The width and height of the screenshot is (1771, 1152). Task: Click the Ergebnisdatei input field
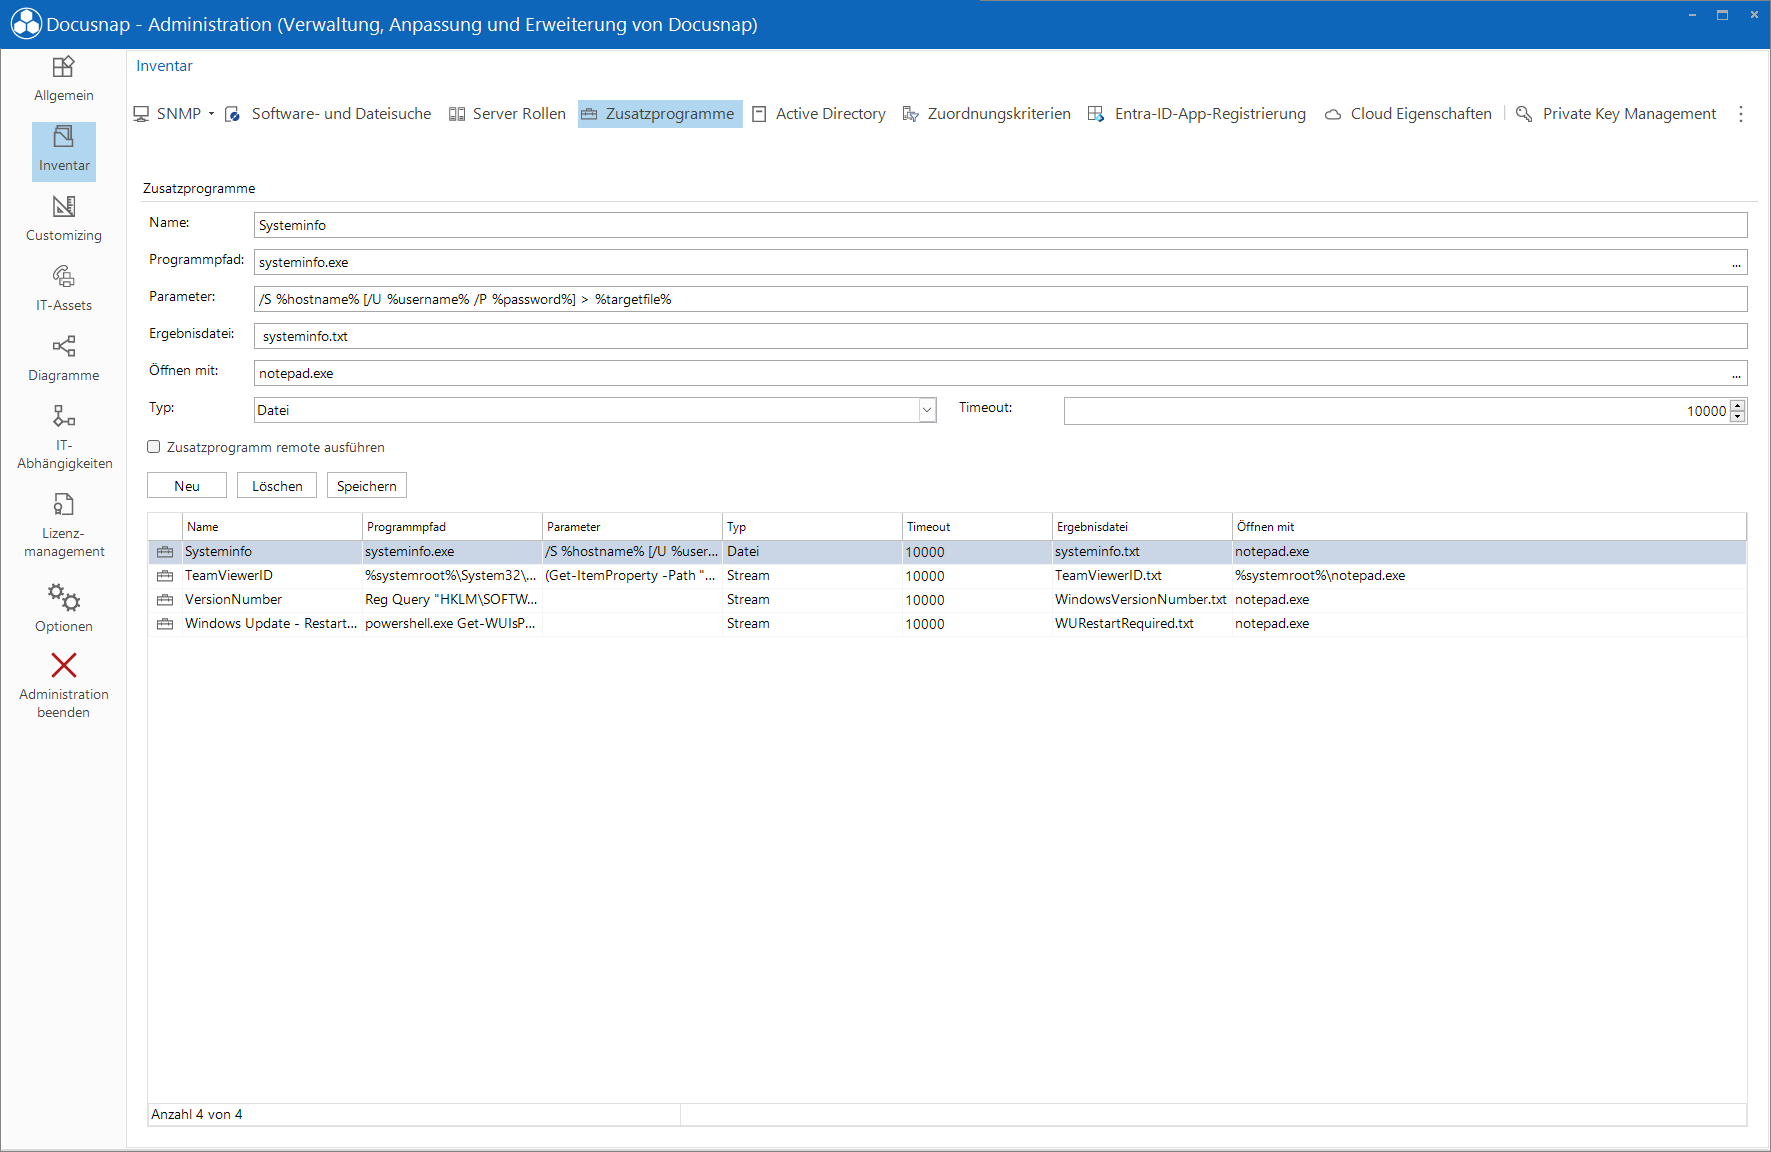coord(1001,336)
